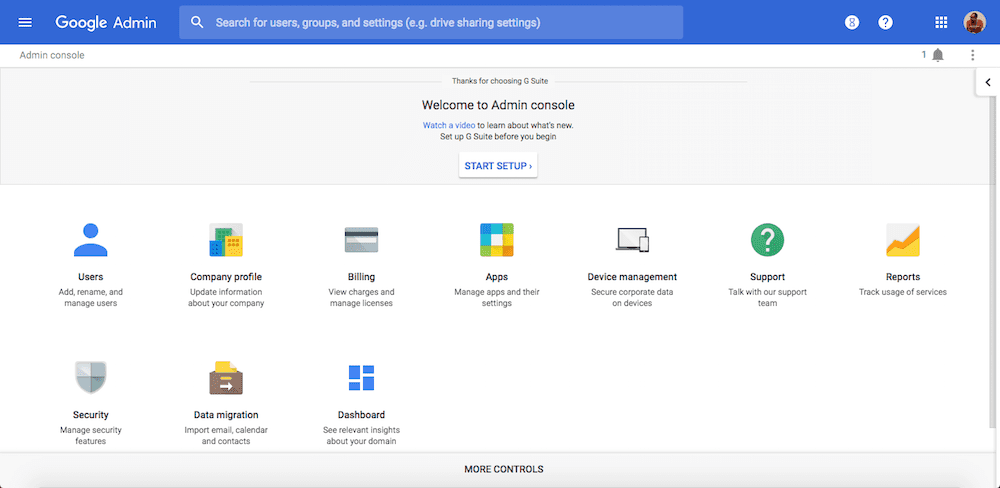The width and height of the screenshot is (1000, 488).
Task: Click the Reports label text
Action: point(902,277)
